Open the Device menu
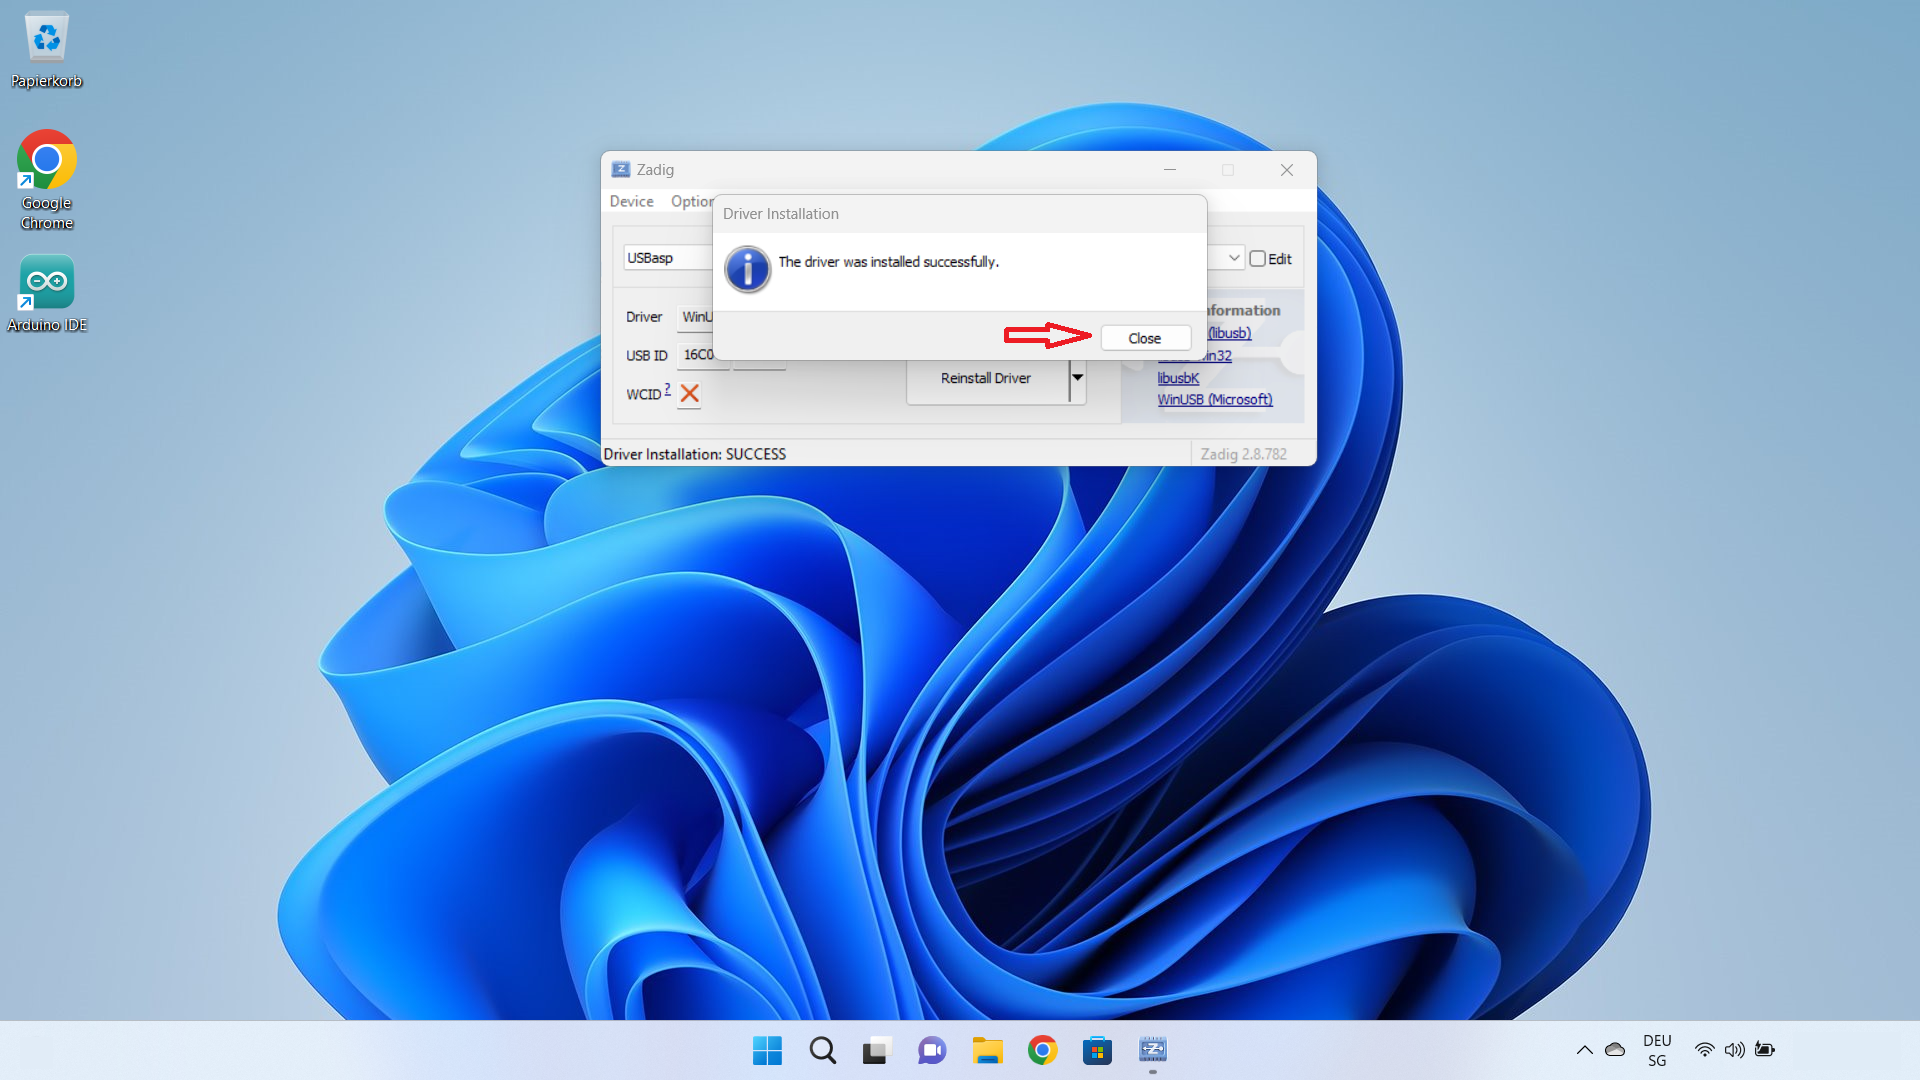This screenshot has height=1080, width=1920. [x=631, y=201]
